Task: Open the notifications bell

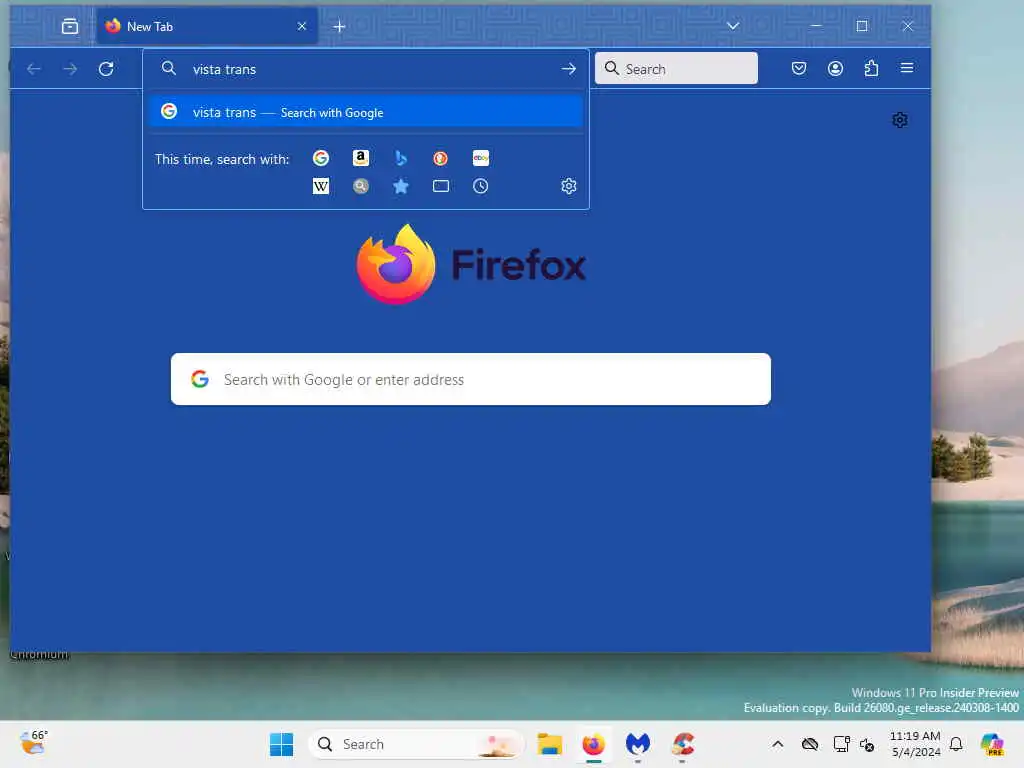Action: coord(956,744)
